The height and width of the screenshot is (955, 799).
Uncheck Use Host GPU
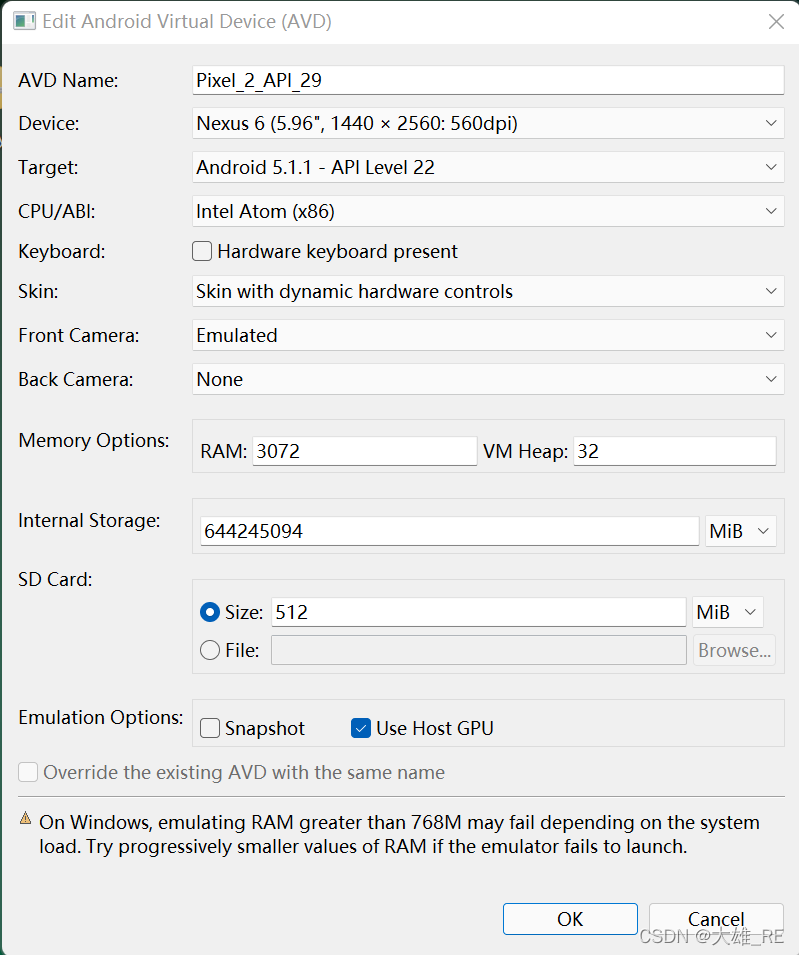[x=362, y=729]
